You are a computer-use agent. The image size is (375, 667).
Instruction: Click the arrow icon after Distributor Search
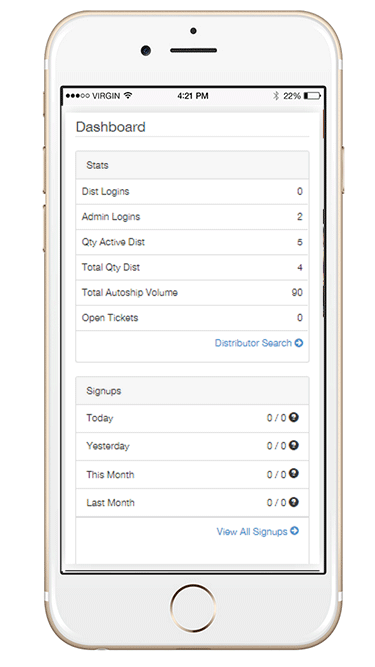298,343
